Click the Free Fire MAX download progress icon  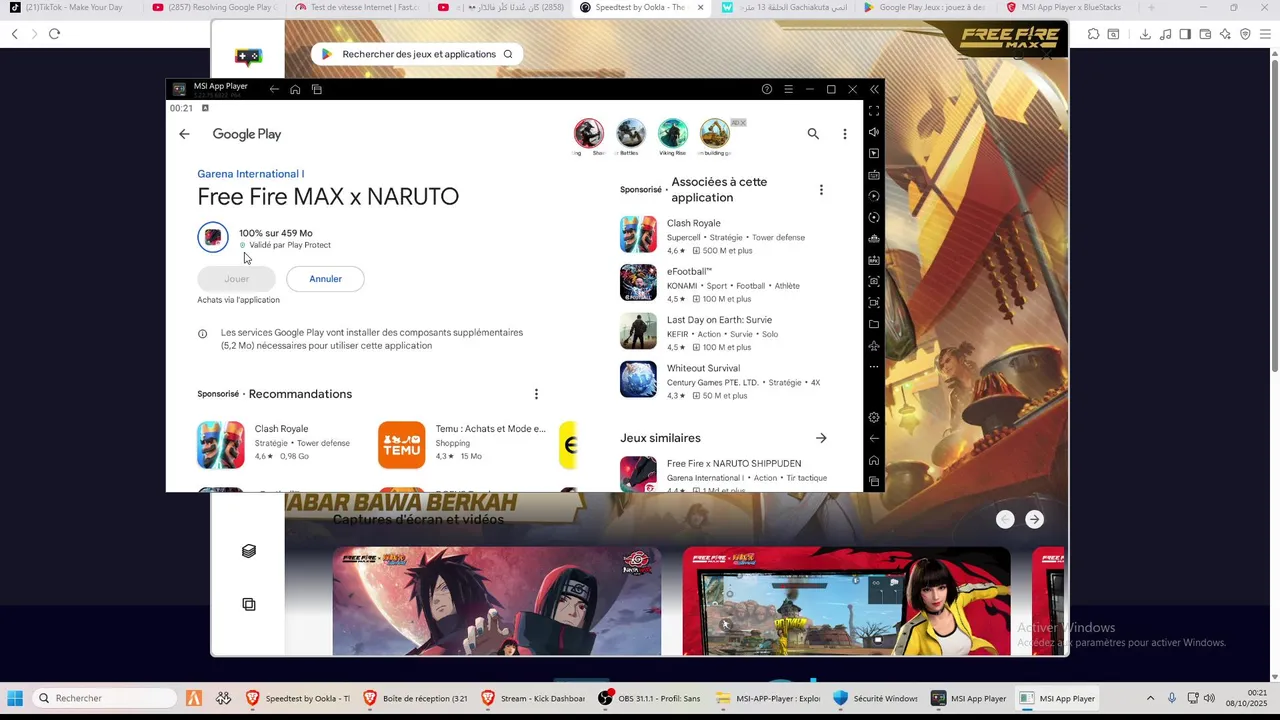coord(213,237)
